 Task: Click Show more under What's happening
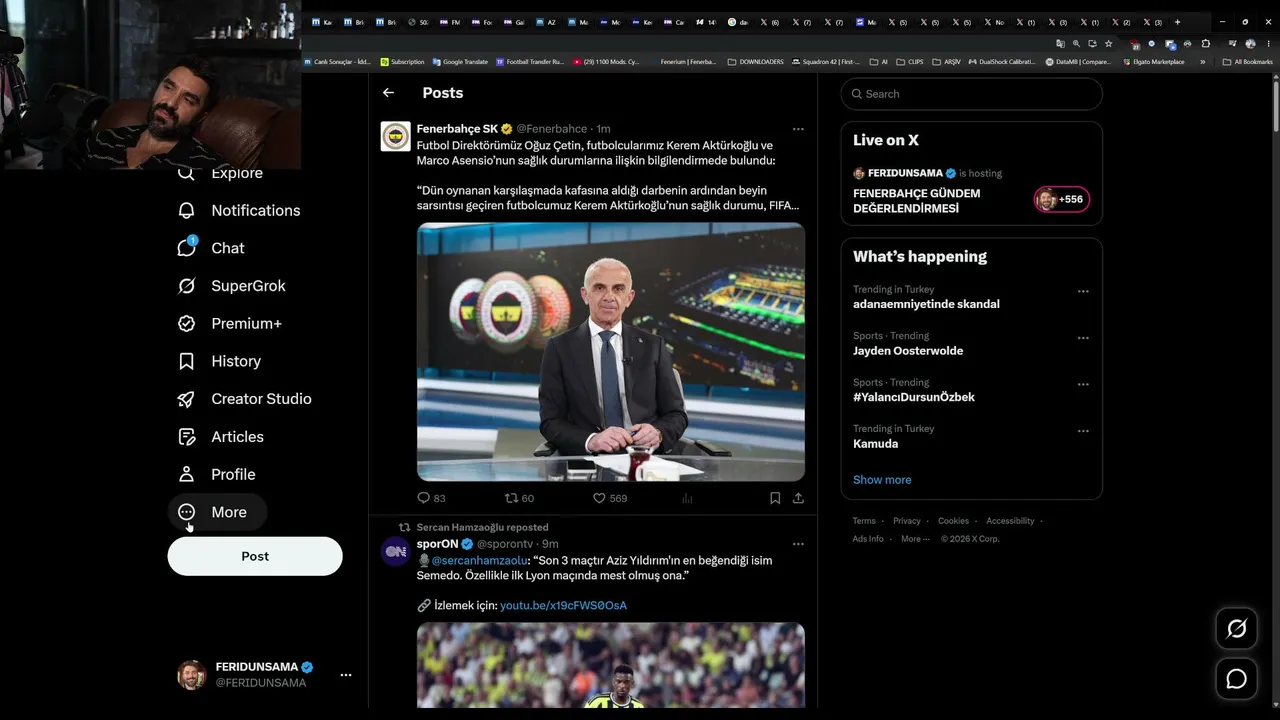coord(882,480)
